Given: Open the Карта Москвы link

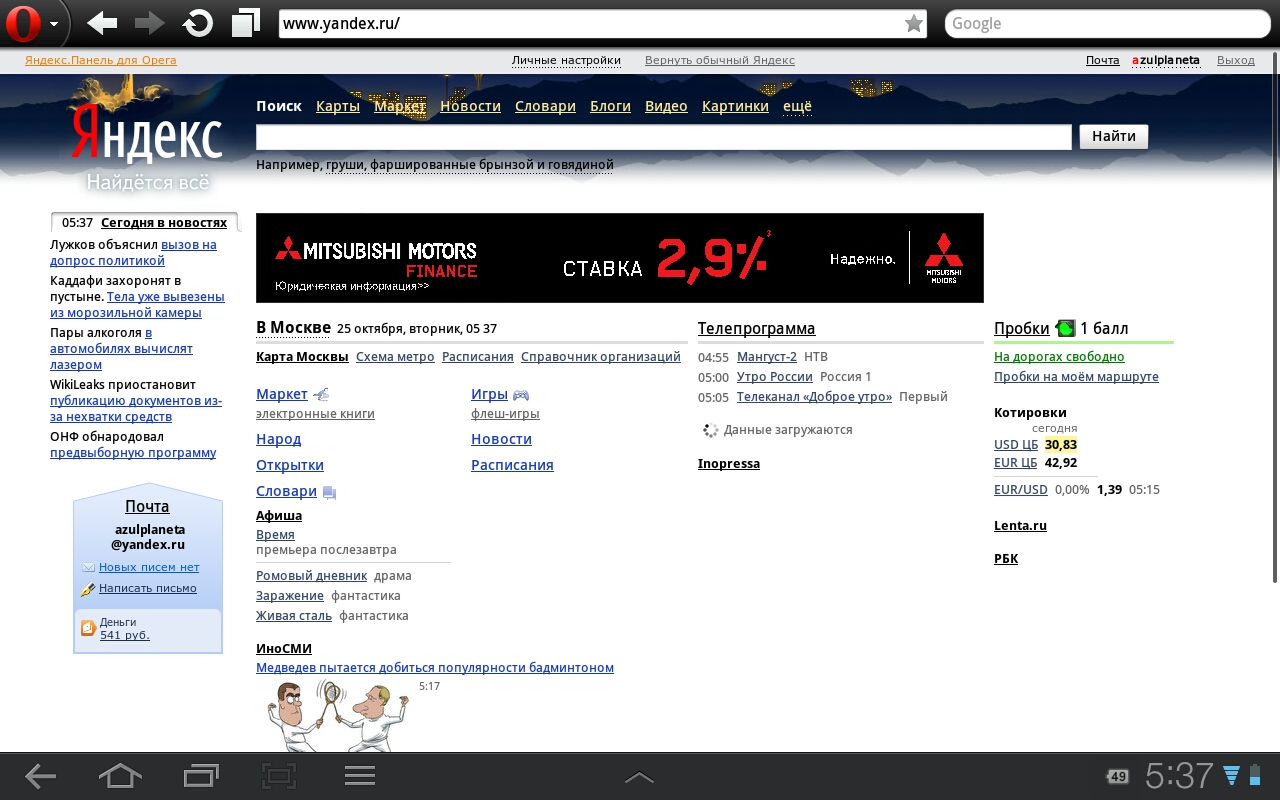Looking at the screenshot, I should point(302,357).
